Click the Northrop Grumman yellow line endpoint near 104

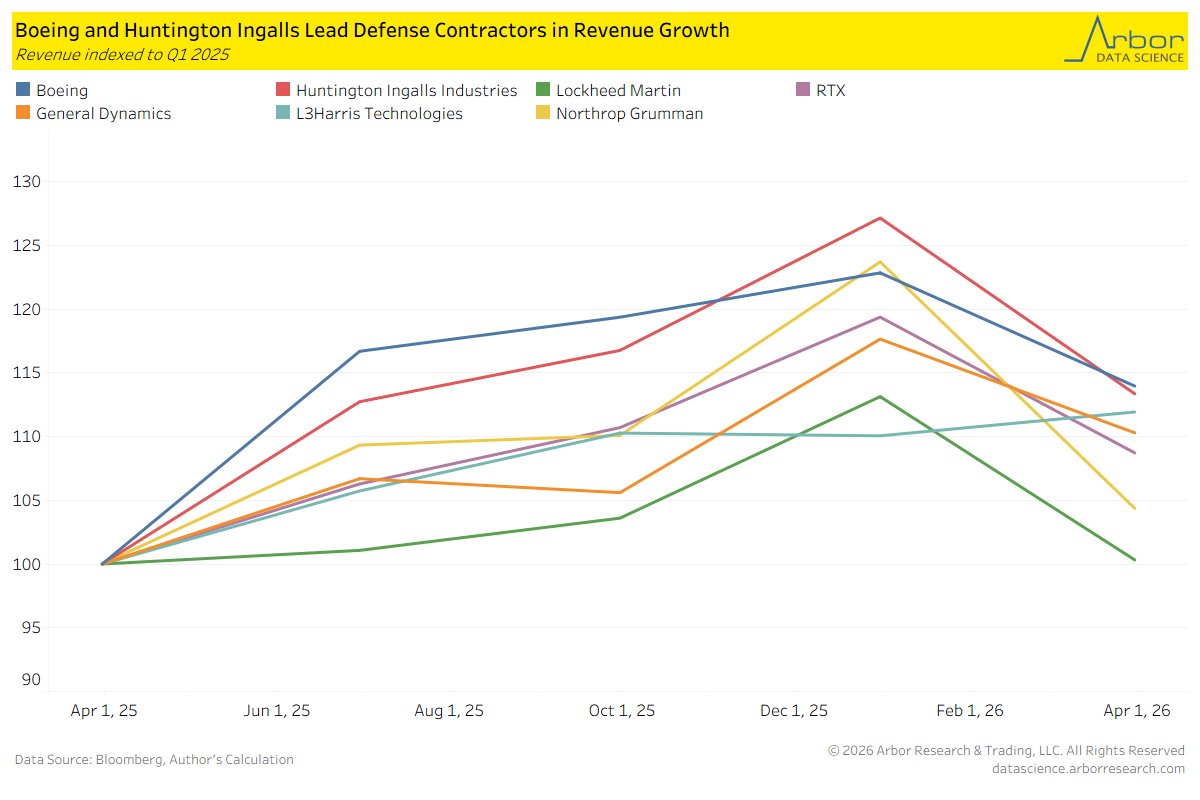tap(1134, 508)
